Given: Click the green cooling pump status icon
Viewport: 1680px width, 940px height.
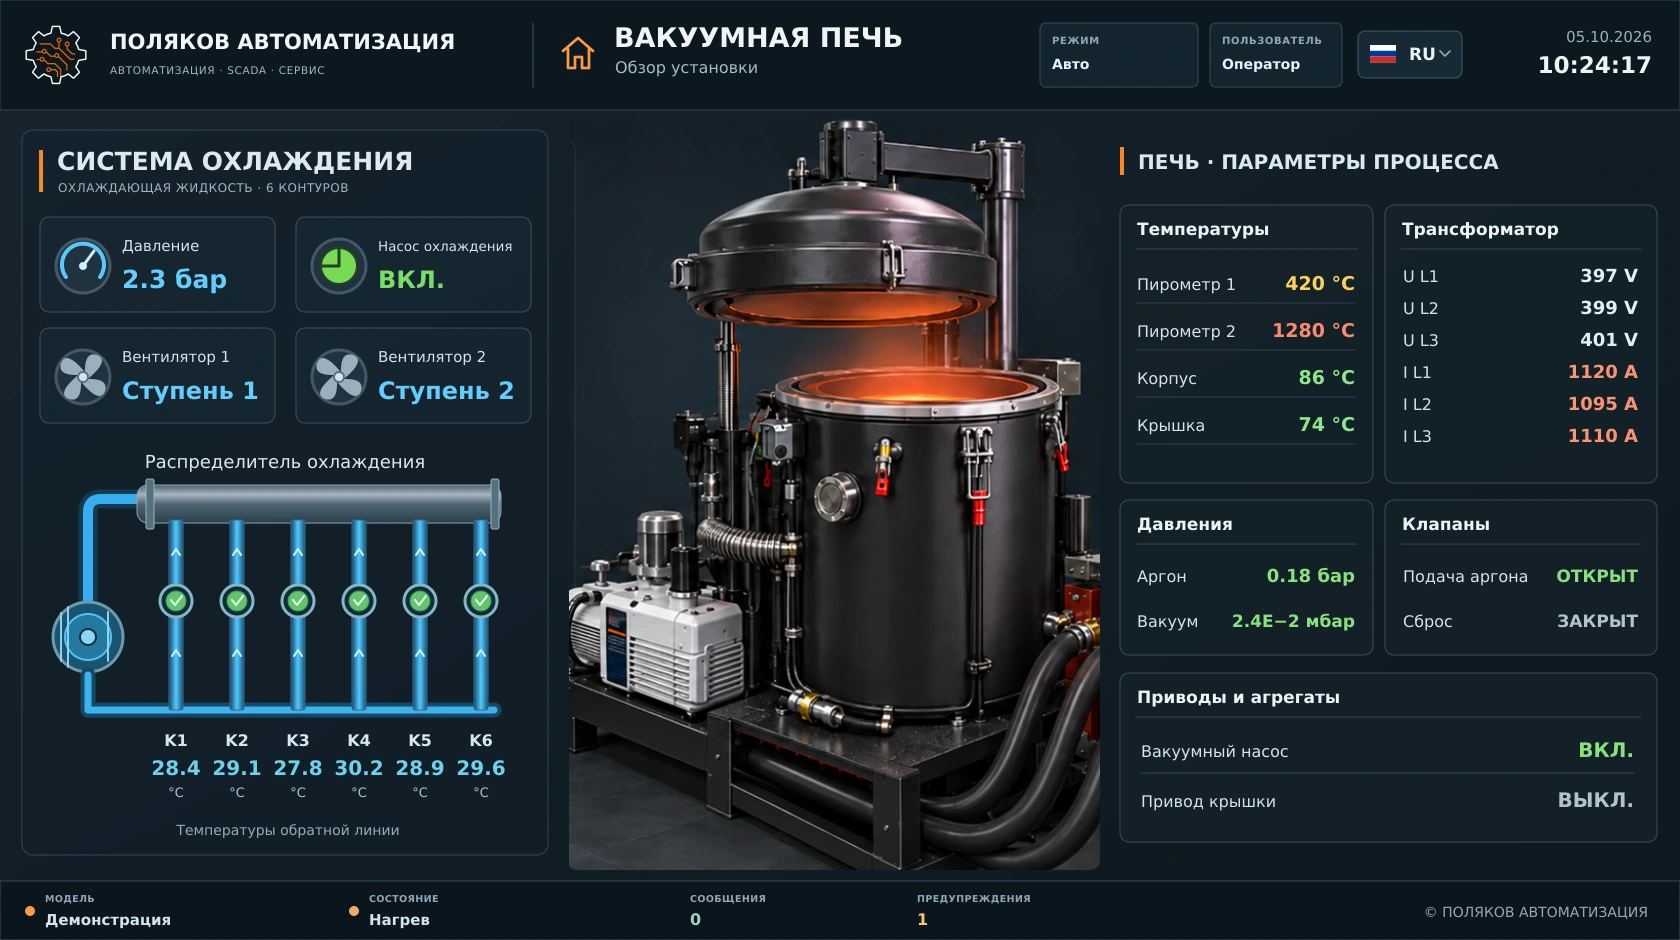Looking at the screenshot, I should (339, 266).
